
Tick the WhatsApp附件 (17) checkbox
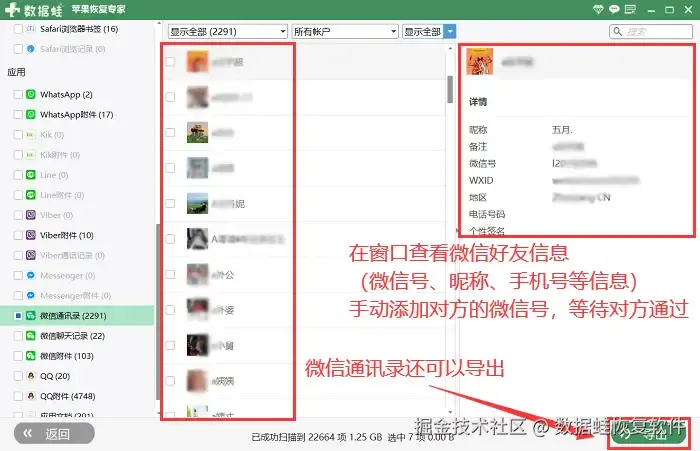(18, 114)
